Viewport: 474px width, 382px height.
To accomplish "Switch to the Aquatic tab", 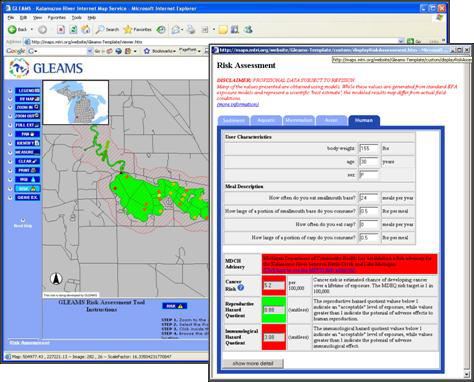I will tap(266, 120).
